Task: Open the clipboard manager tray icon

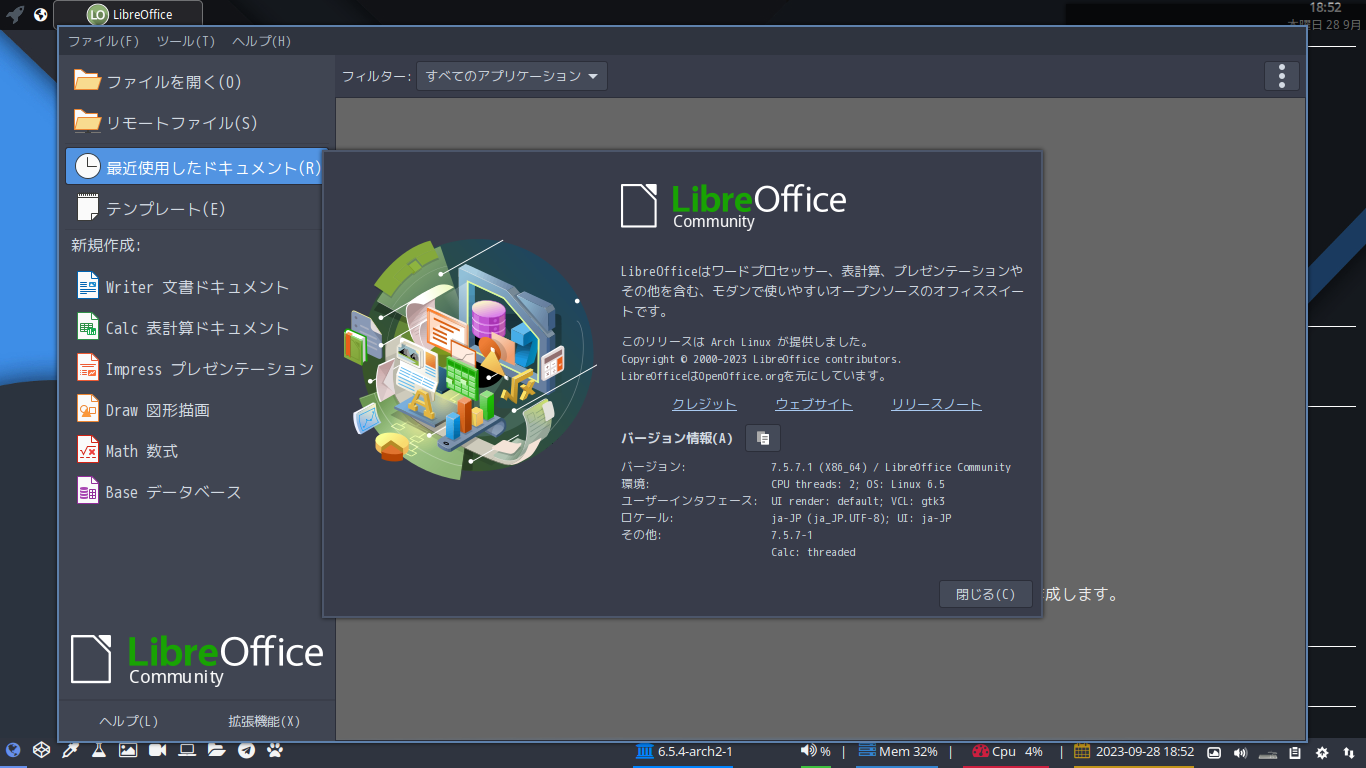Action: click(x=1295, y=752)
